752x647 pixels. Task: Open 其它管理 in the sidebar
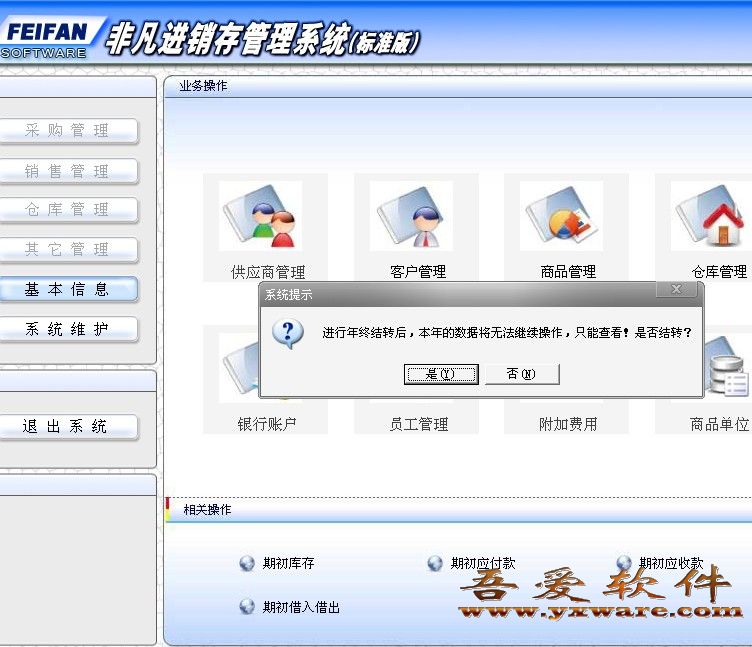67,249
